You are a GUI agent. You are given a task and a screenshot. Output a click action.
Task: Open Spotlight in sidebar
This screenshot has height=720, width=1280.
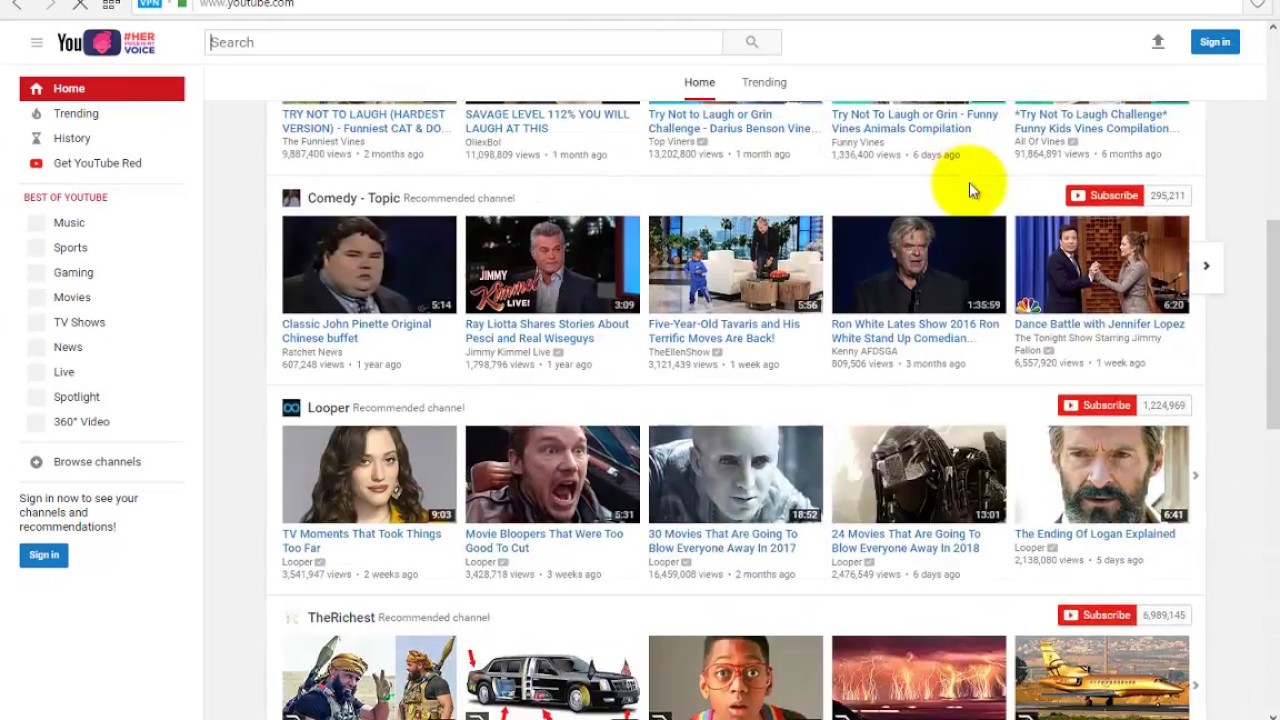(x=76, y=397)
